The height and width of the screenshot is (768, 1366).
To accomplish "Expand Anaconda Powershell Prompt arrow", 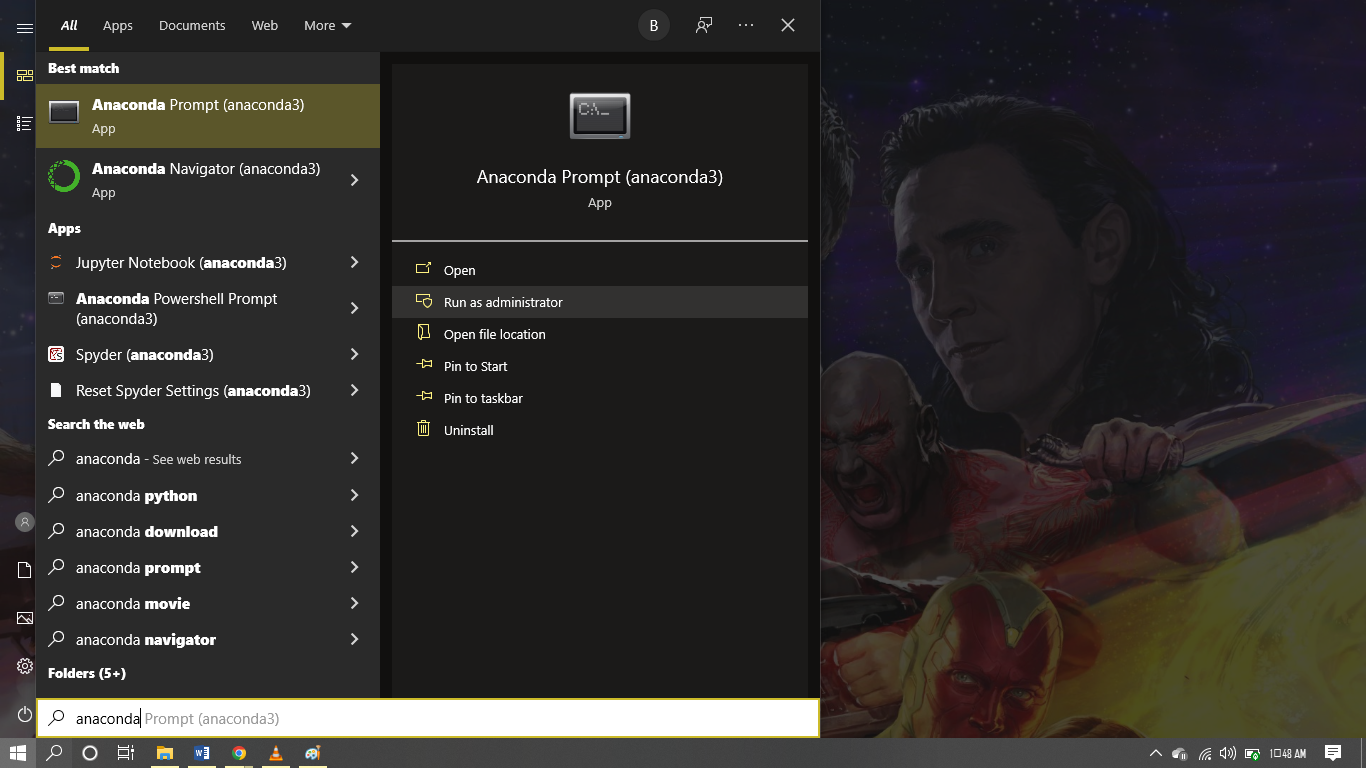I will point(355,308).
